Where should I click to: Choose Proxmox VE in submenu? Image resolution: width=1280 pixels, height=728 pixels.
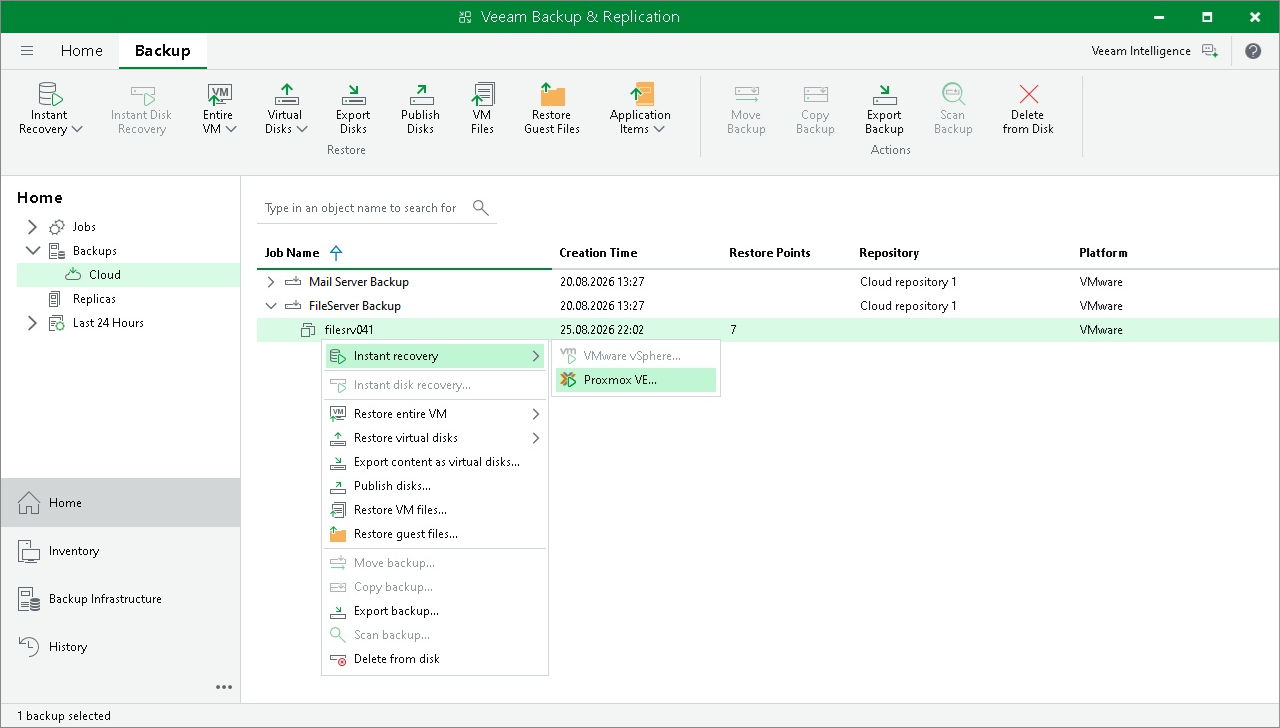pos(636,380)
